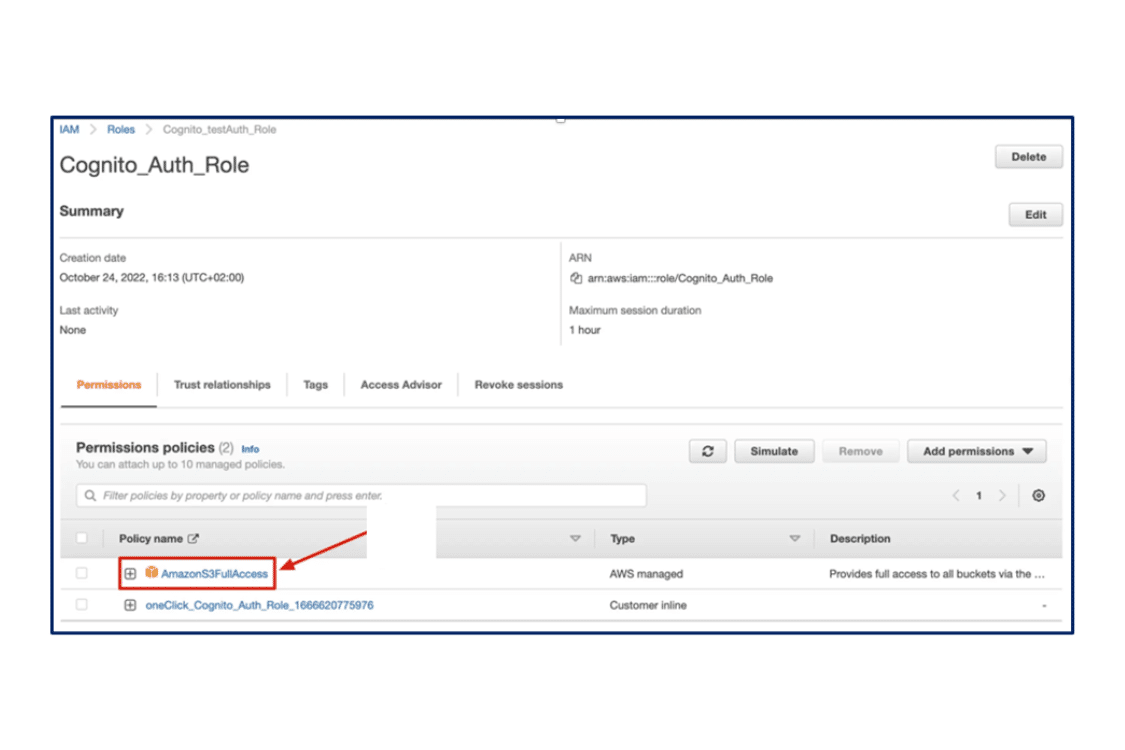Click the Cognito_testAuth_Role breadcrumb text

tap(220, 129)
